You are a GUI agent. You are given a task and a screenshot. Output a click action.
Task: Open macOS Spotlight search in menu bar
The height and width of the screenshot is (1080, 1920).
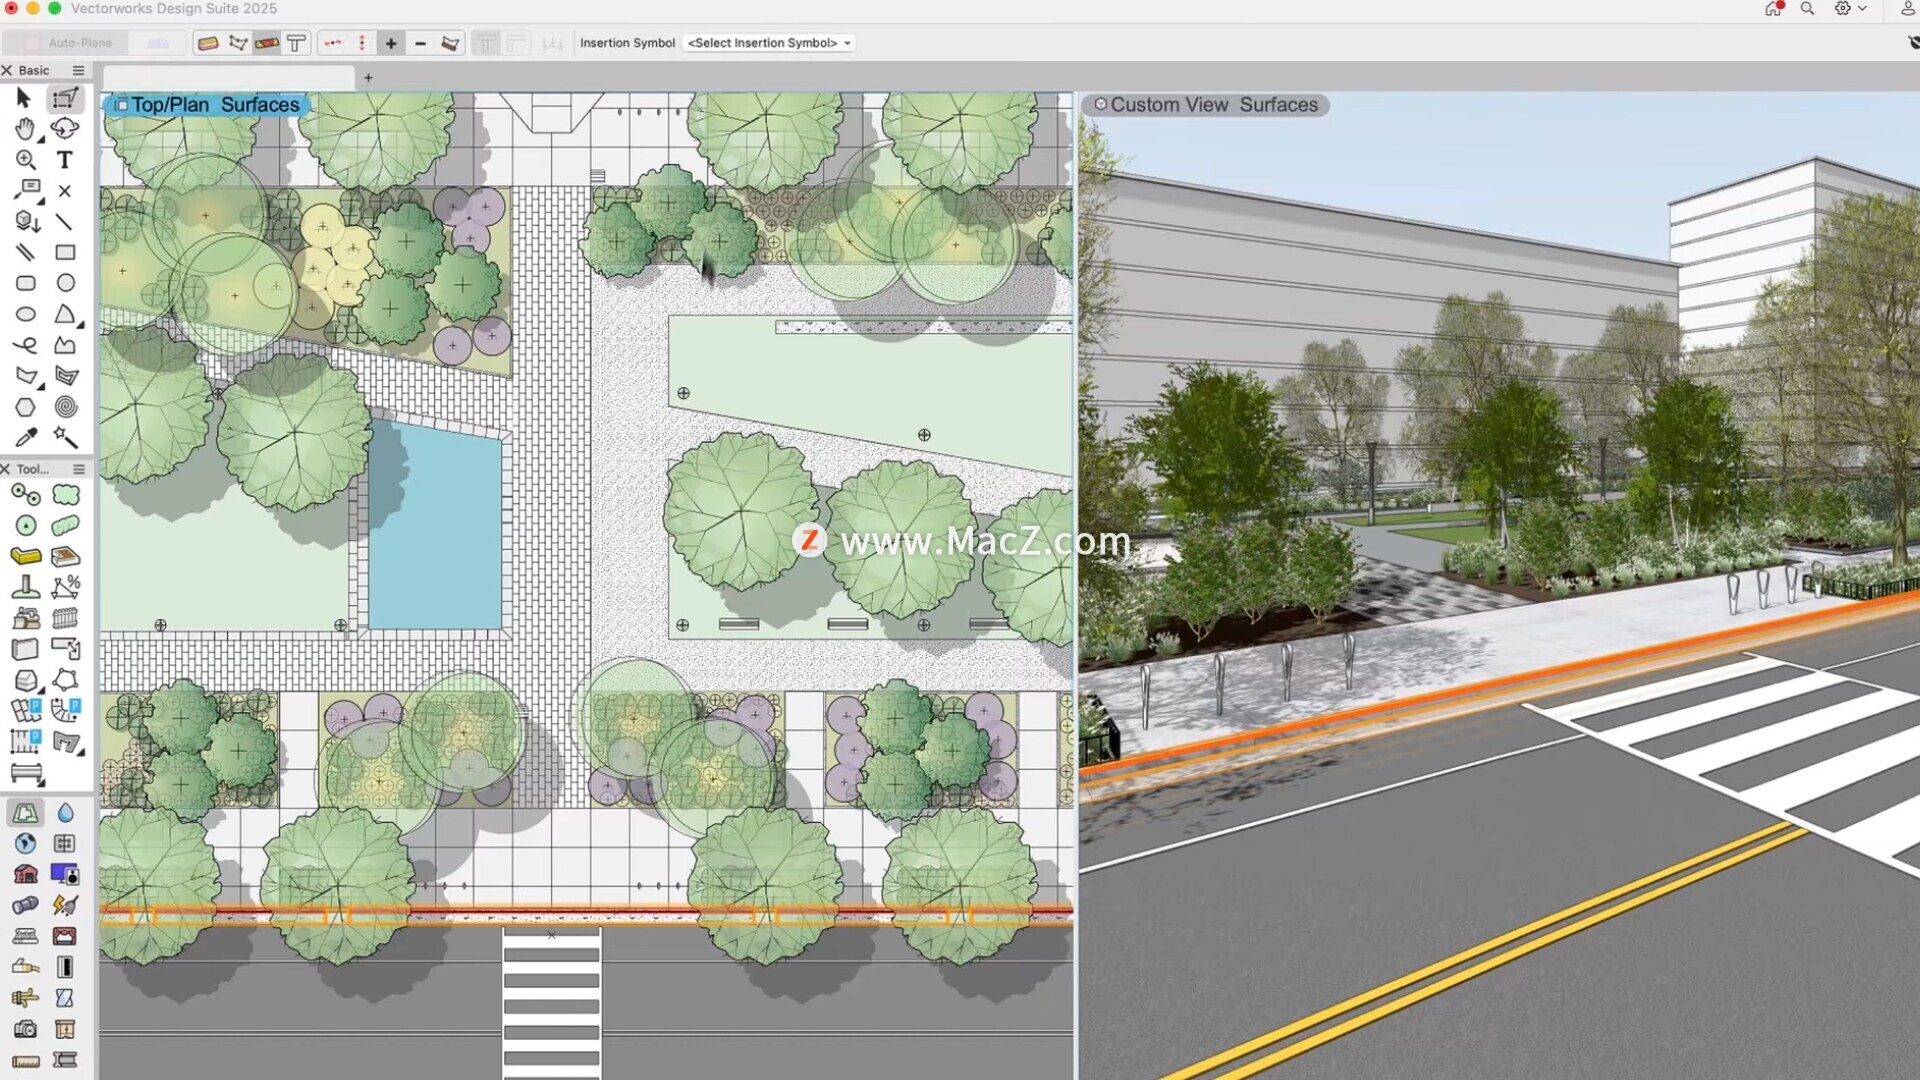point(1807,9)
